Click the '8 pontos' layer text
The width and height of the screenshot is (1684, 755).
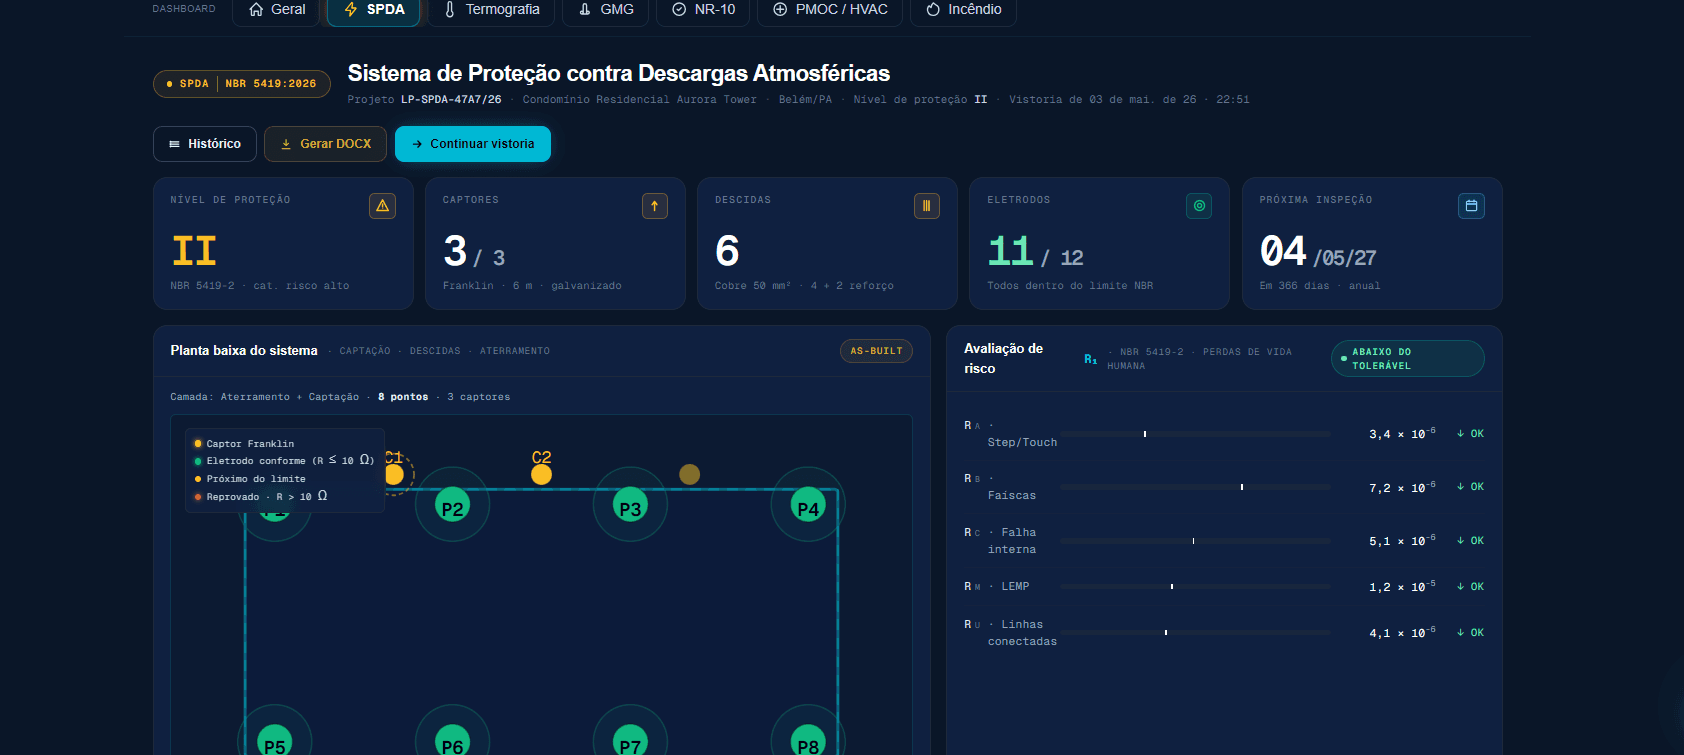(403, 397)
